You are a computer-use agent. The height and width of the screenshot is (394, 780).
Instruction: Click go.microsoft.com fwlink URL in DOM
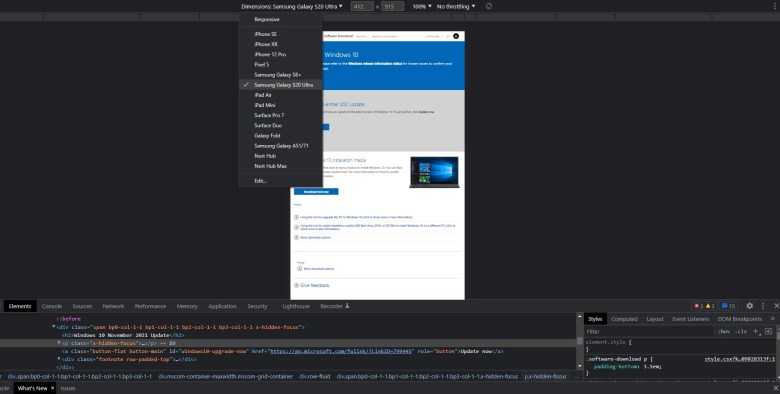coord(341,351)
